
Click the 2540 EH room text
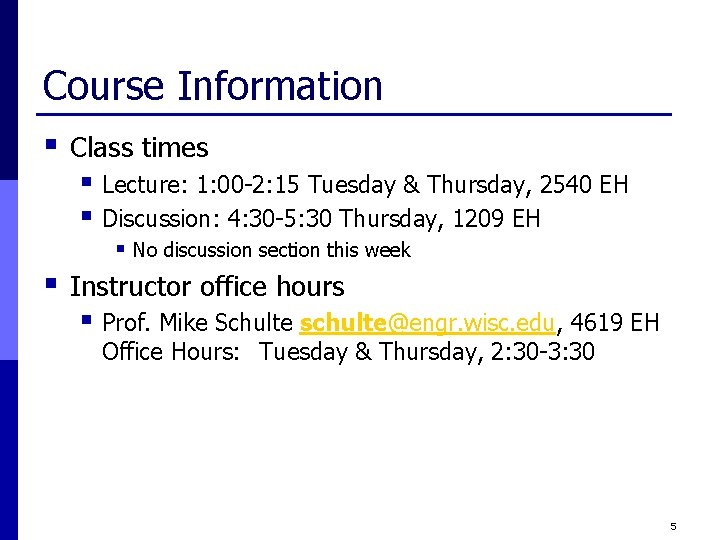pos(584,185)
